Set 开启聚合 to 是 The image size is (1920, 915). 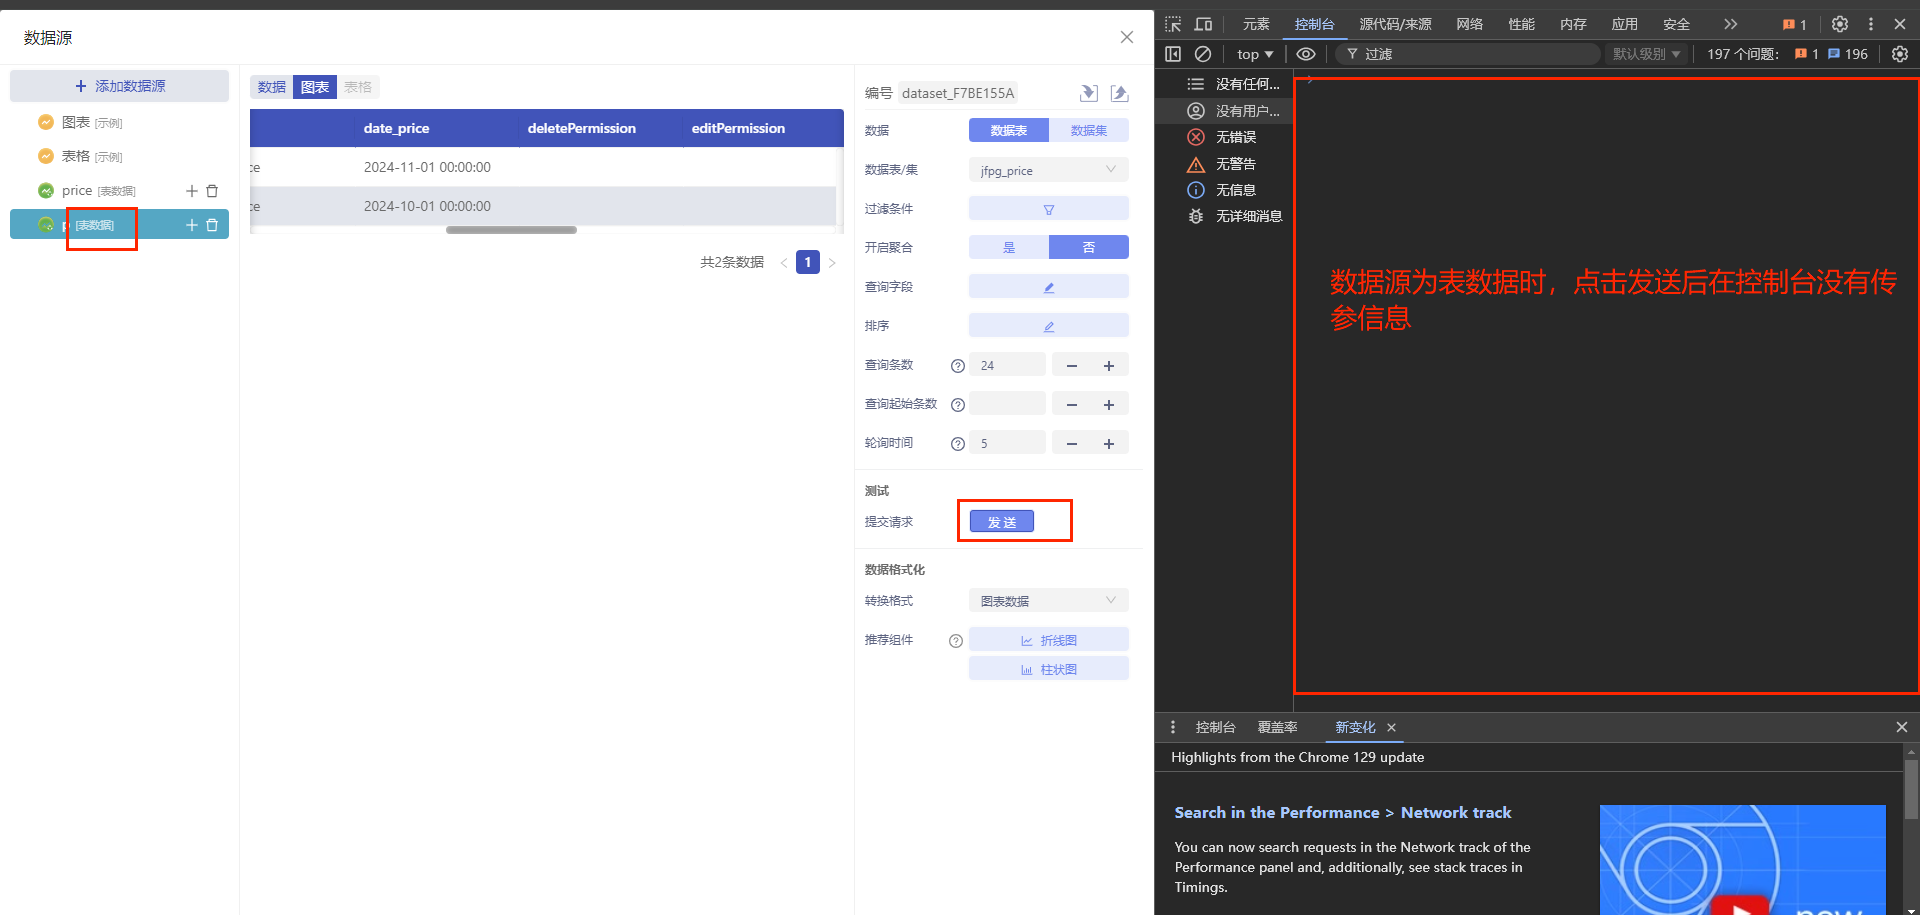coord(1009,248)
